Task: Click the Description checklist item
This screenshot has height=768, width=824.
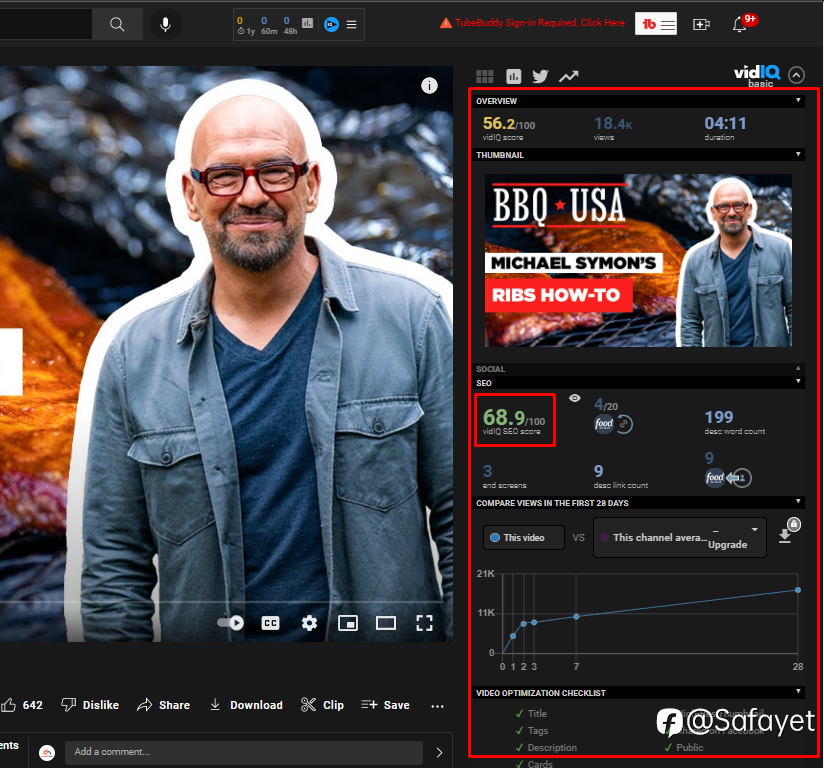Action: (546, 747)
